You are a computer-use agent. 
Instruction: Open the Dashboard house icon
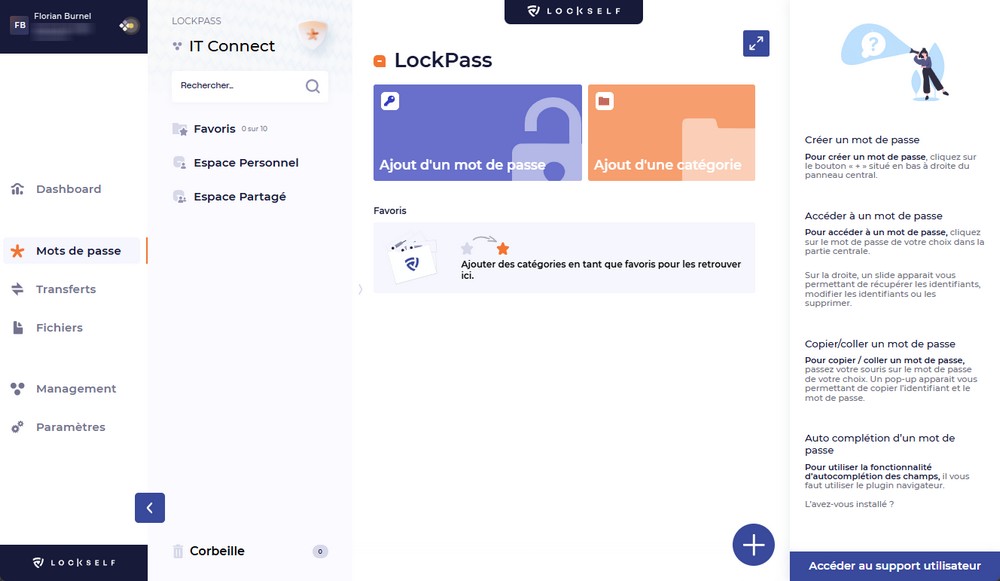17,188
